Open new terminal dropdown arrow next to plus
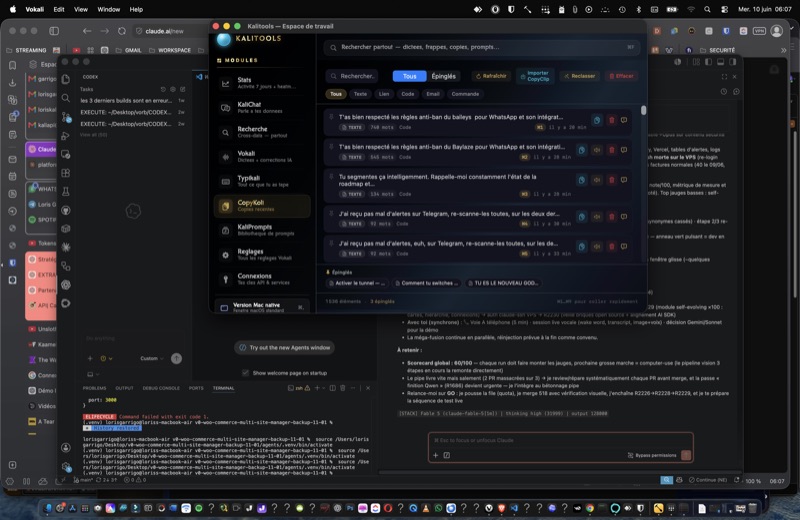 [x=324, y=388]
